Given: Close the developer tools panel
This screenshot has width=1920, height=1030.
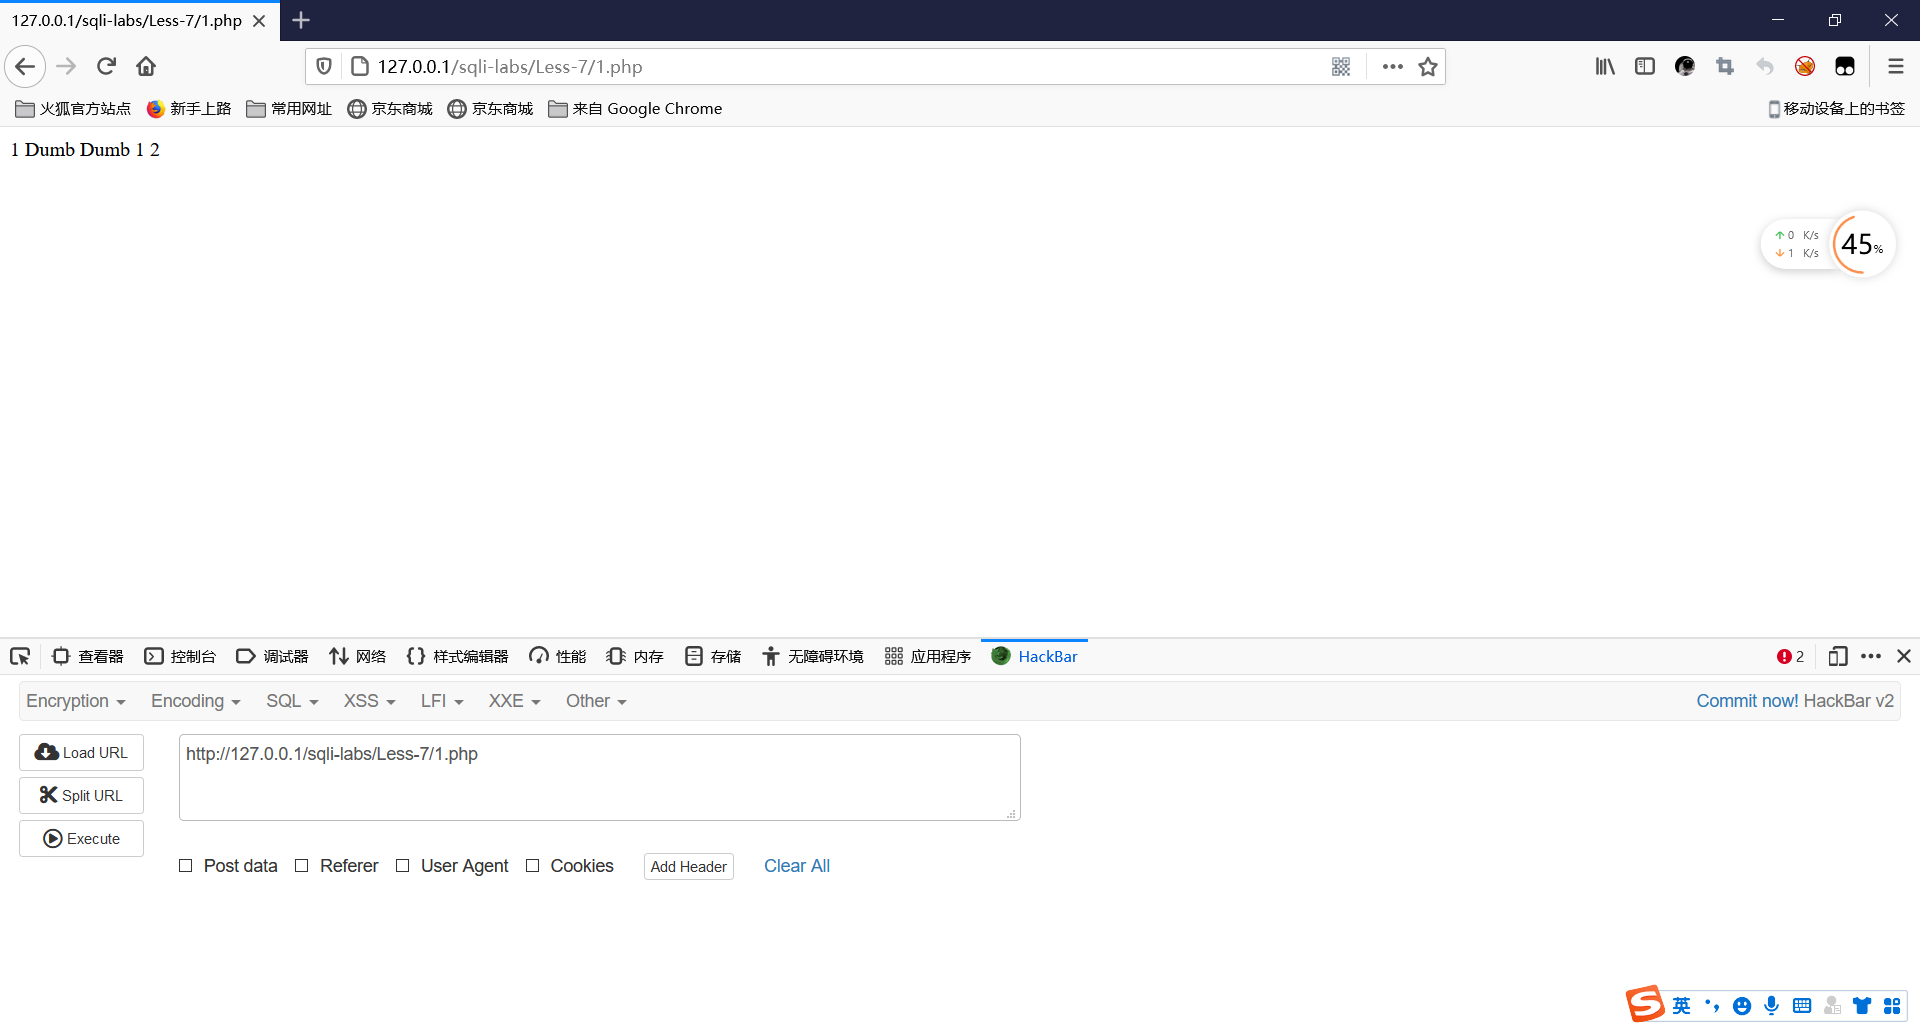Looking at the screenshot, I should 1904,657.
